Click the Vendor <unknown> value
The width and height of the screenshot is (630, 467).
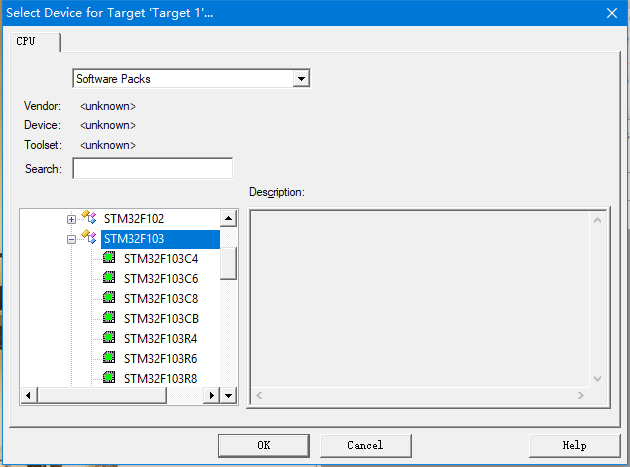pos(108,106)
